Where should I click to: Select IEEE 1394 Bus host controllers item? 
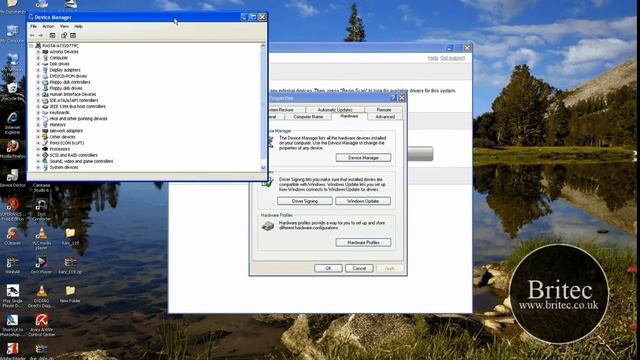(78, 107)
